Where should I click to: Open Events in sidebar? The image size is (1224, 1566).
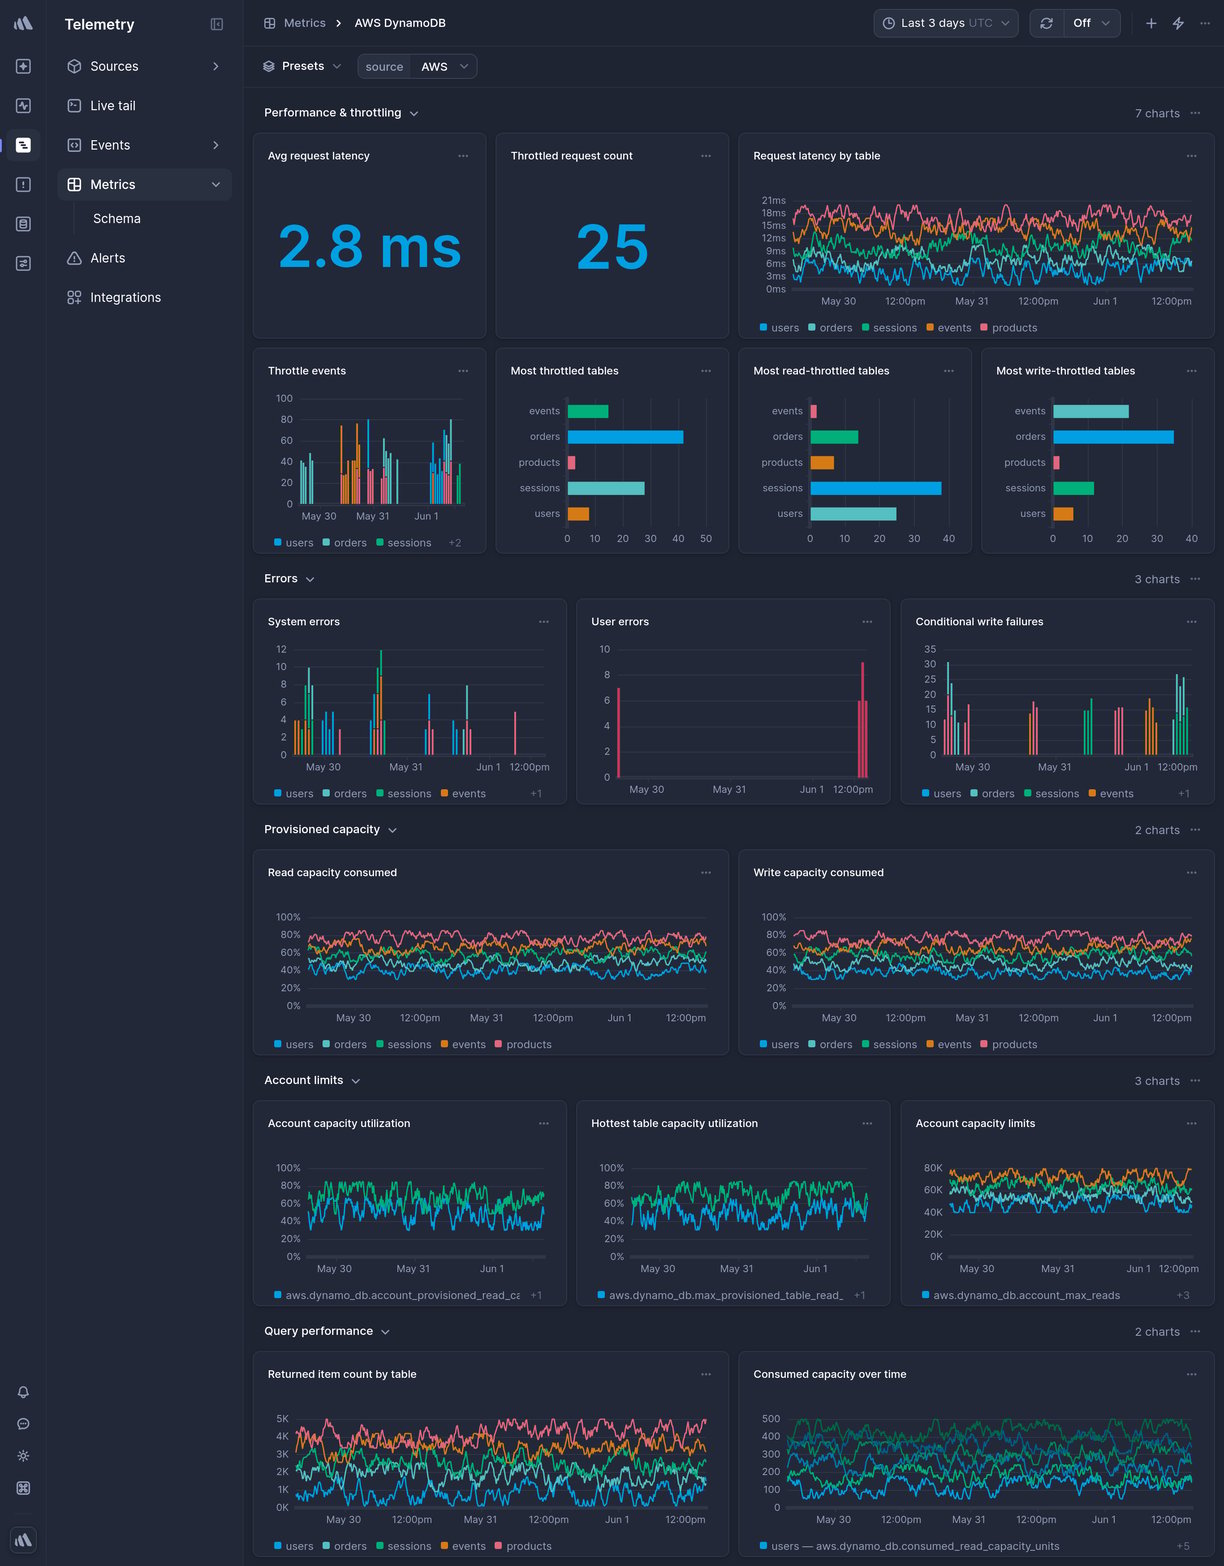coord(144,145)
